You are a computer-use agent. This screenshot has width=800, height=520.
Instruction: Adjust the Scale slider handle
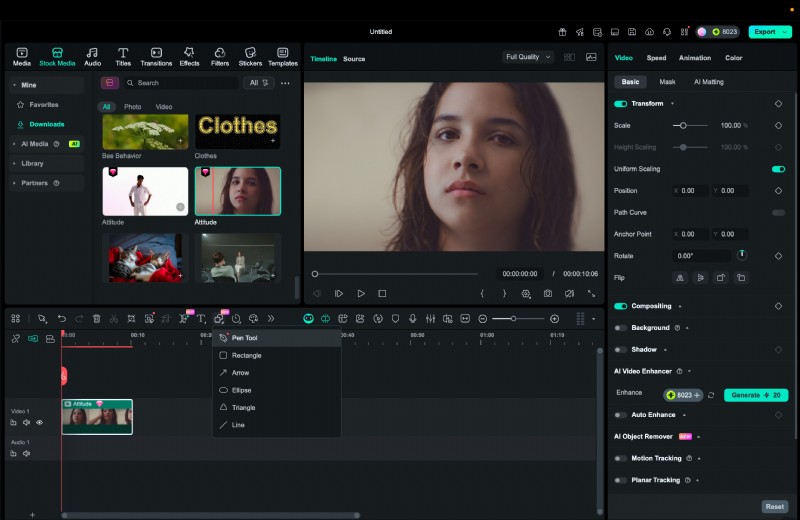[x=682, y=125]
